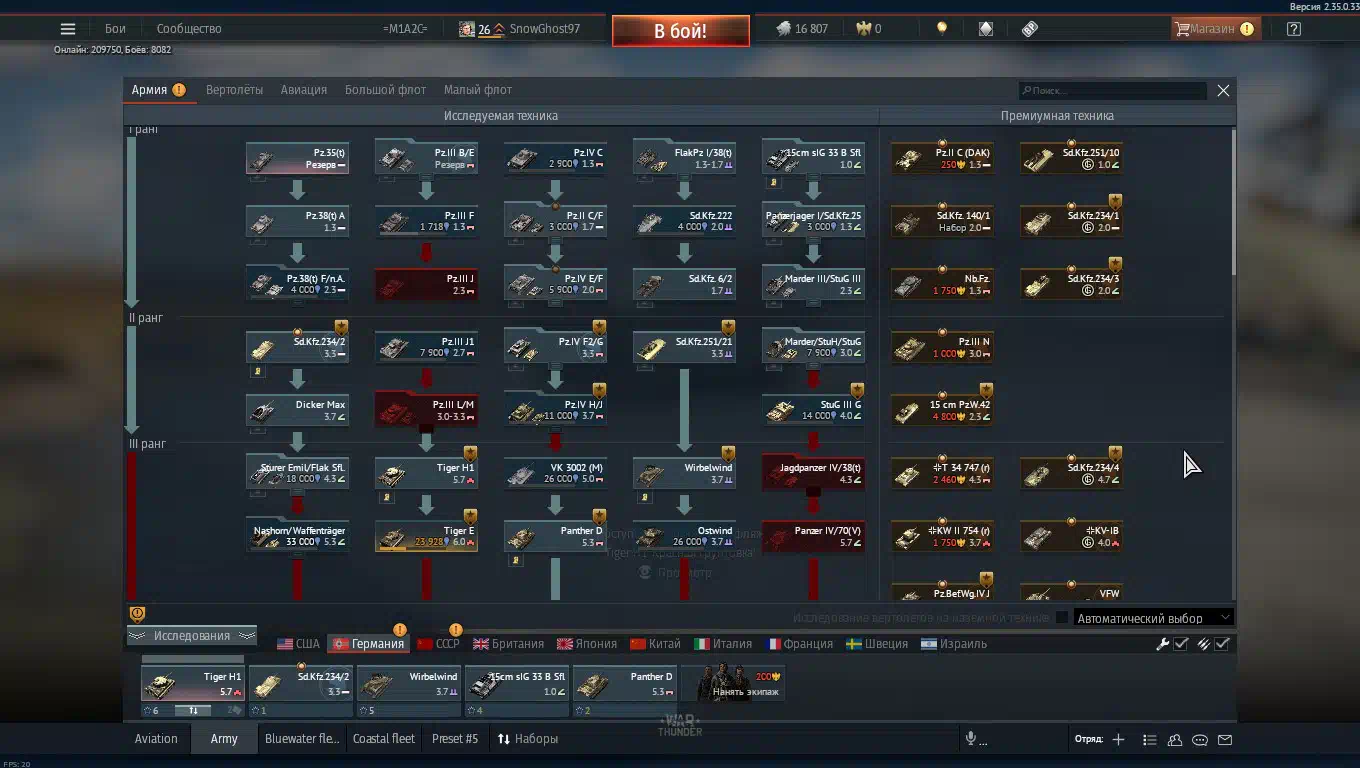Click the ammo auto-refill stripes icon
Image resolution: width=1360 pixels, height=768 pixels.
[x=1204, y=644]
